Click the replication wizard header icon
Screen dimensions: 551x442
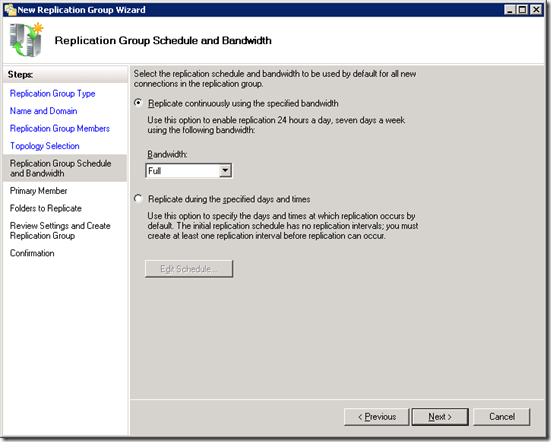[x=26, y=40]
